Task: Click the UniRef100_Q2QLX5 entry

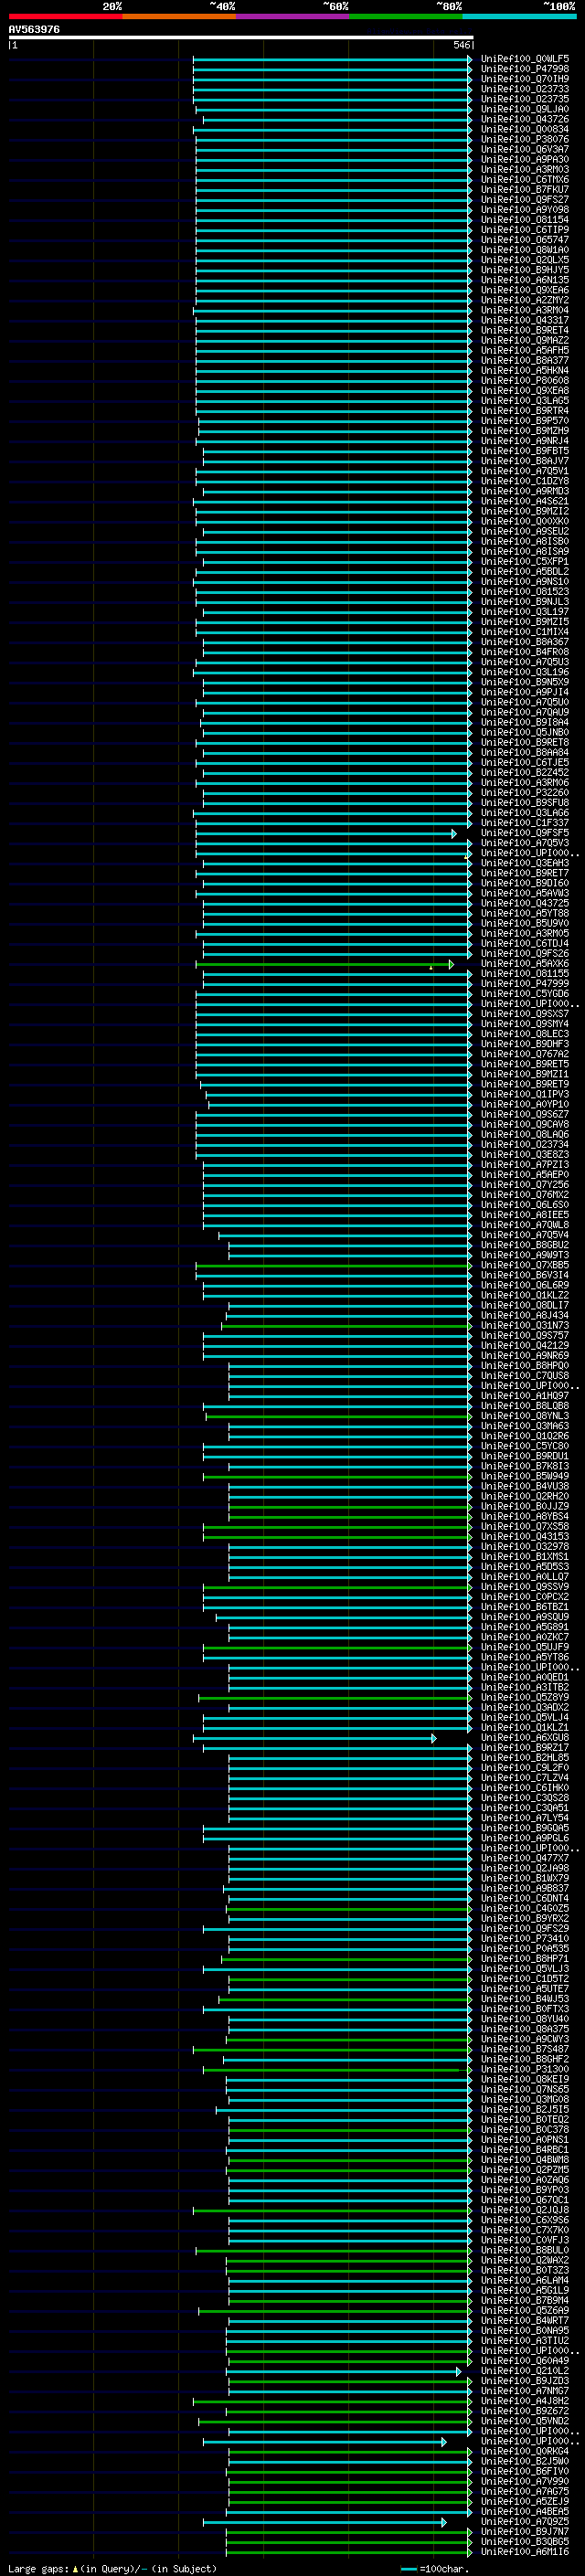Action: 525,260
